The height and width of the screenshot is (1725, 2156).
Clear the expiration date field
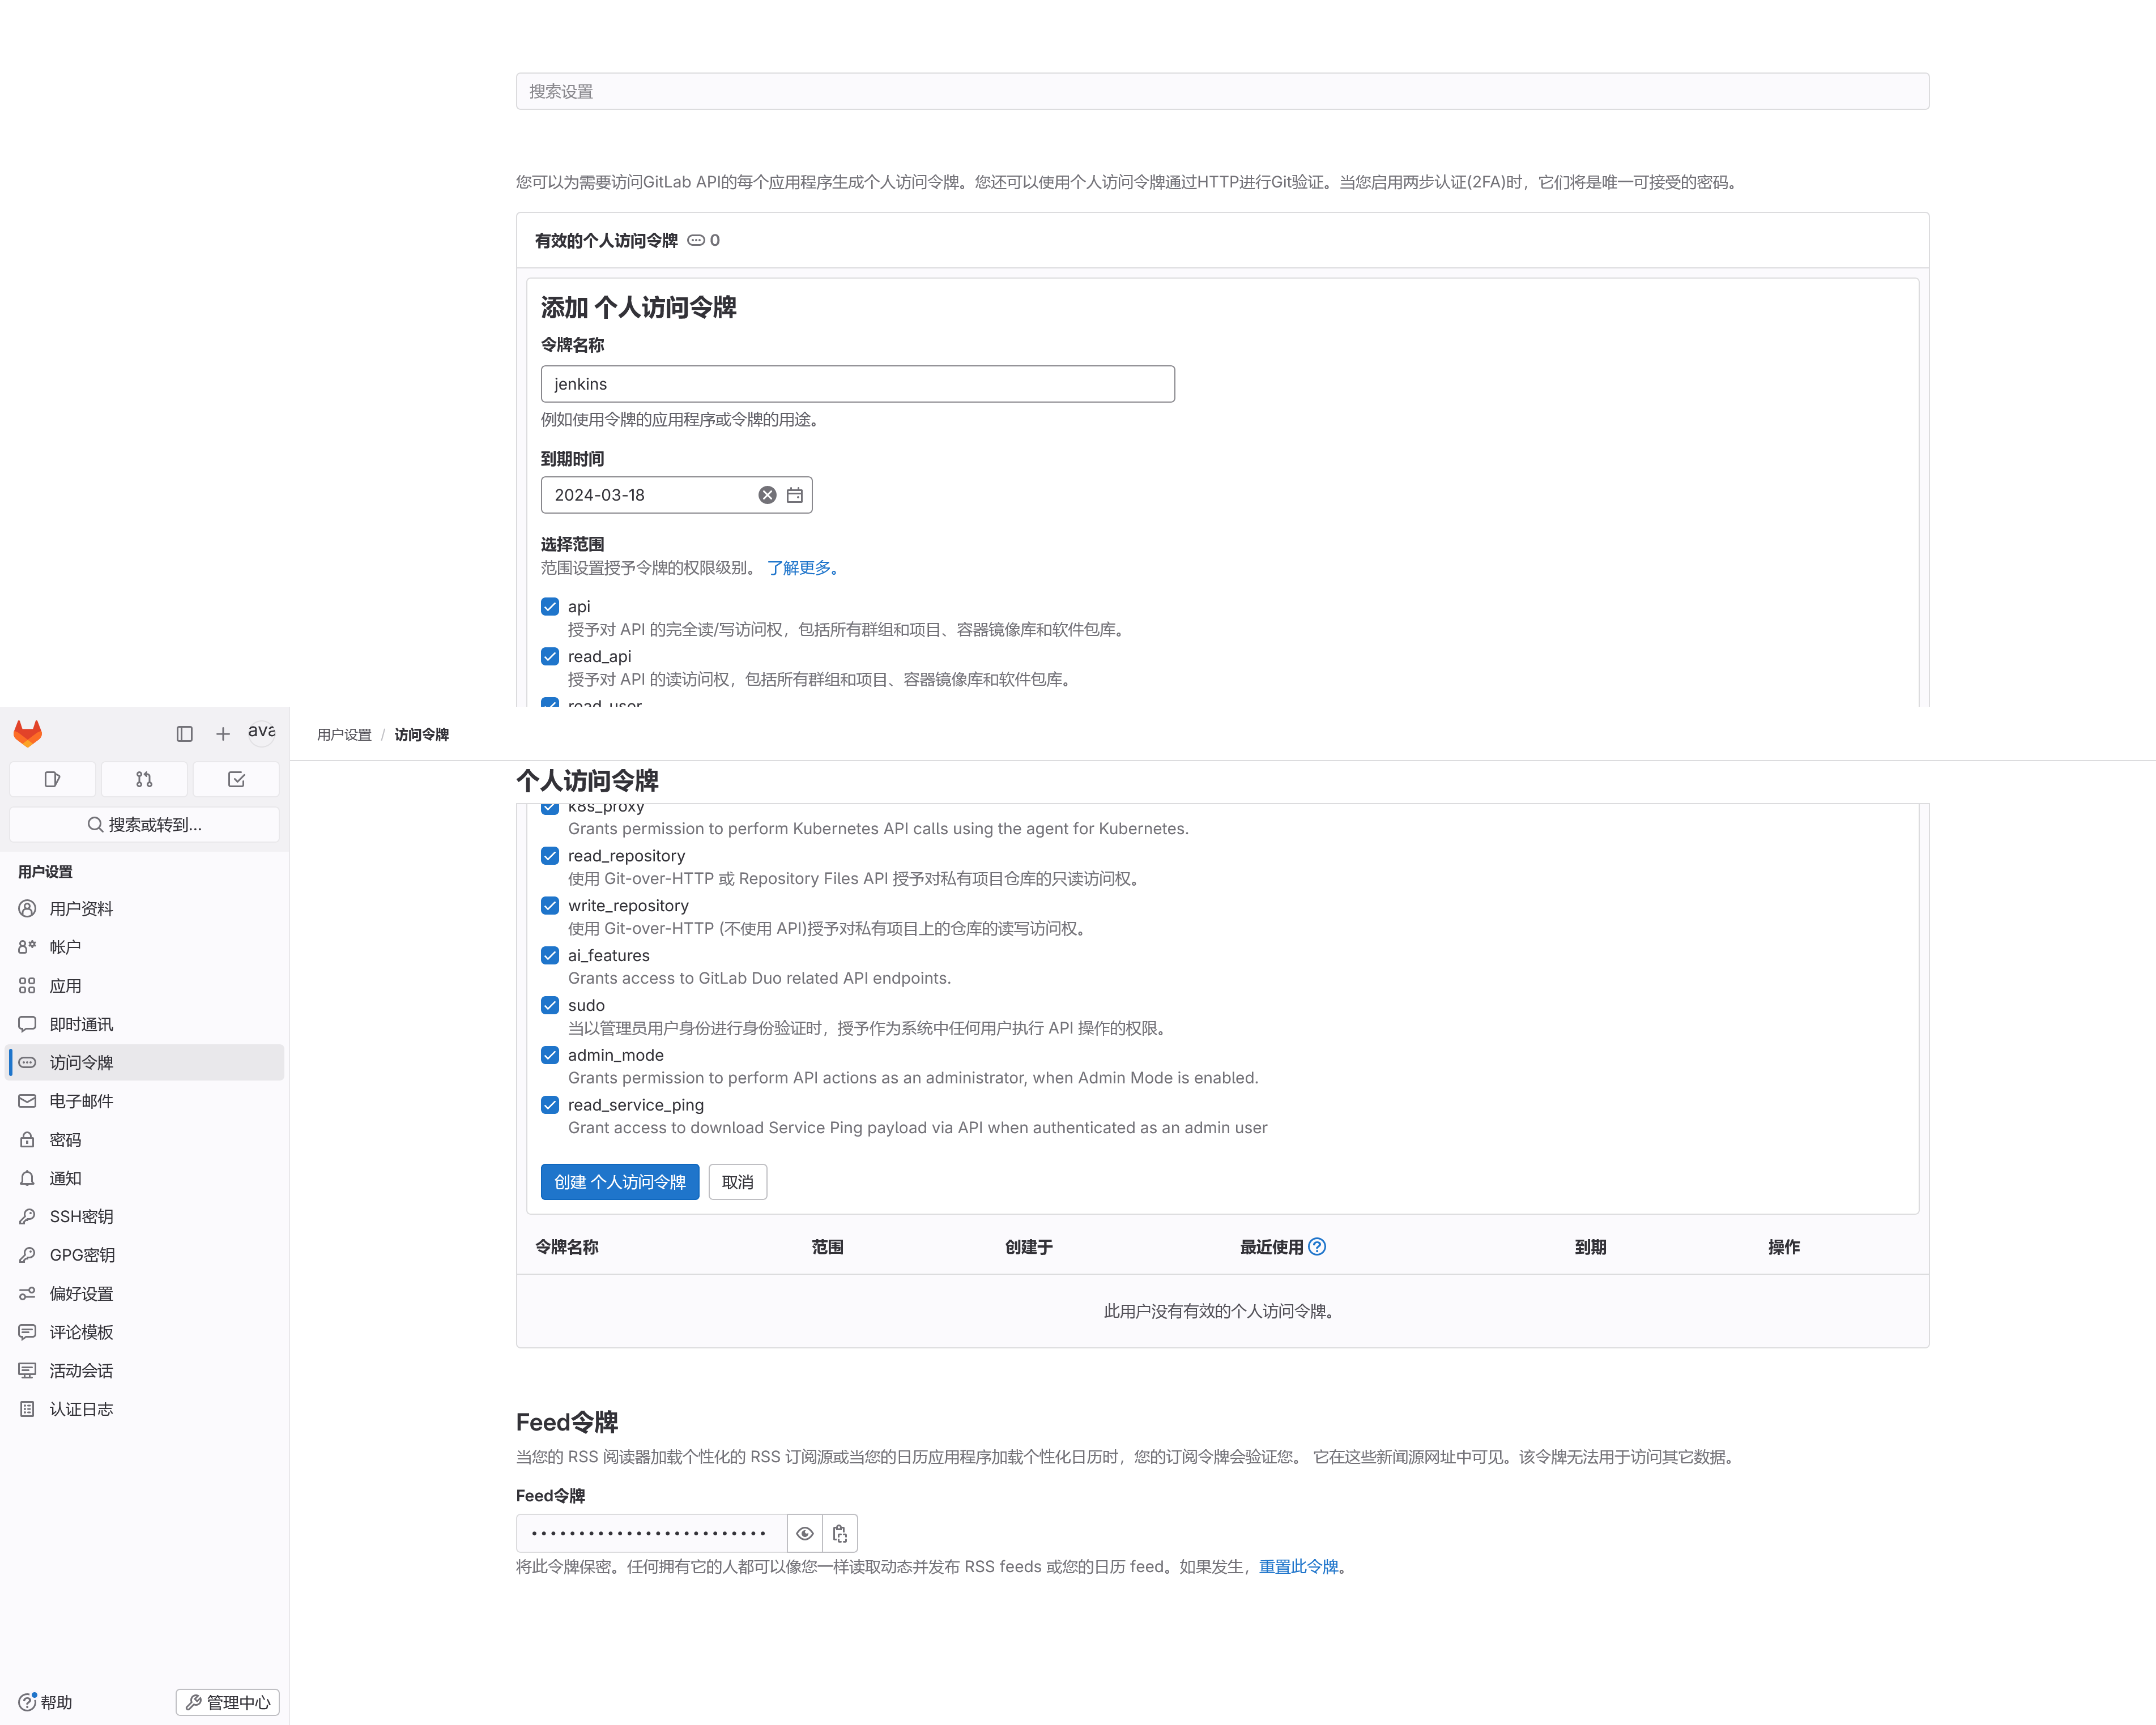pyautogui.click(x=767, y=495)
